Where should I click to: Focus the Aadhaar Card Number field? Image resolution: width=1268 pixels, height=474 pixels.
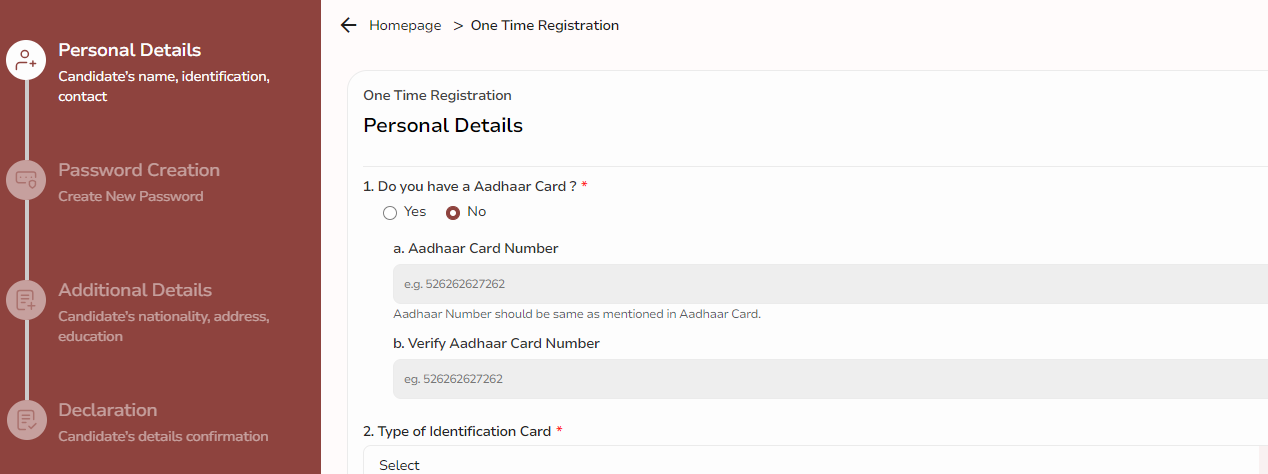(831, 284)
